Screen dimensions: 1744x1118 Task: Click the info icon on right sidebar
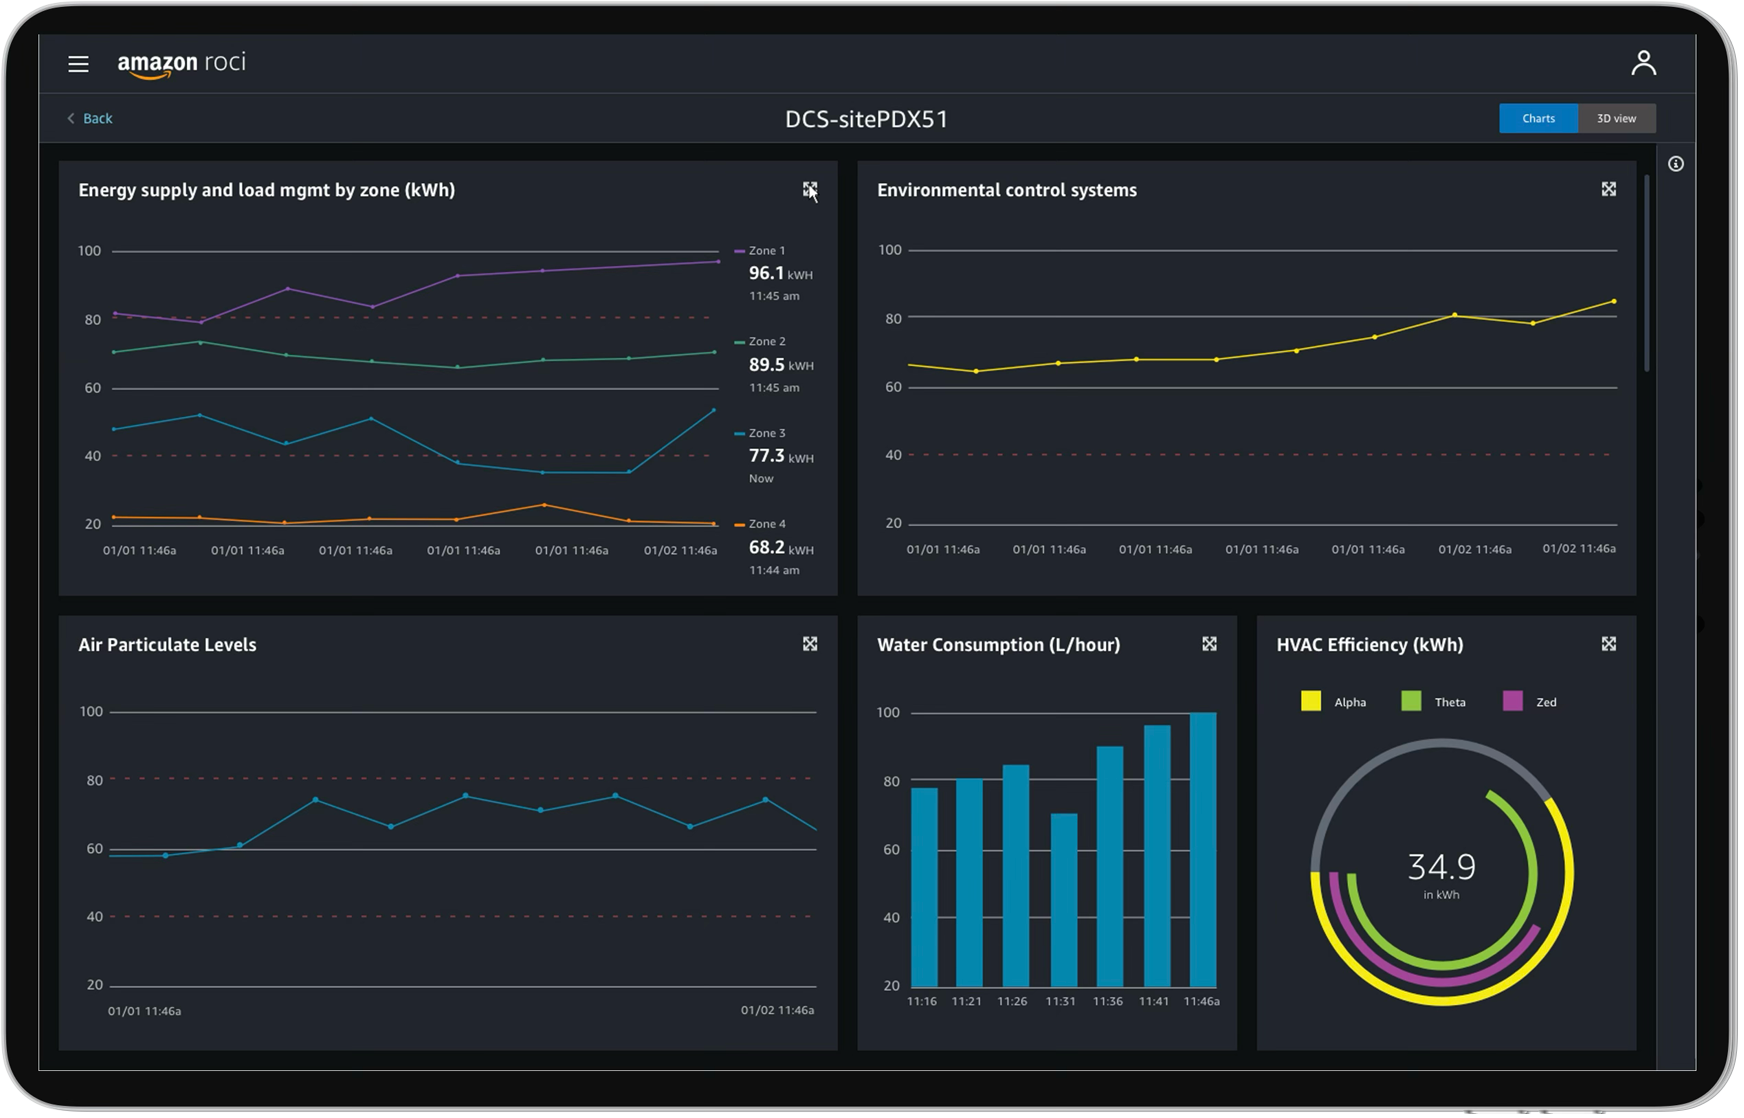pyautogui.click(x=1676, y=164)
